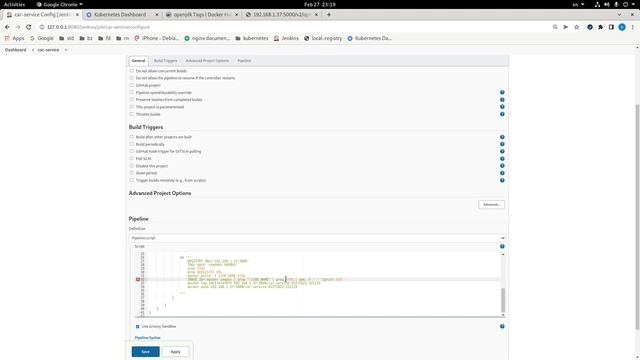640x360 pixels.
Task: Jump to the Build Triggers tab
Action: 165,61
